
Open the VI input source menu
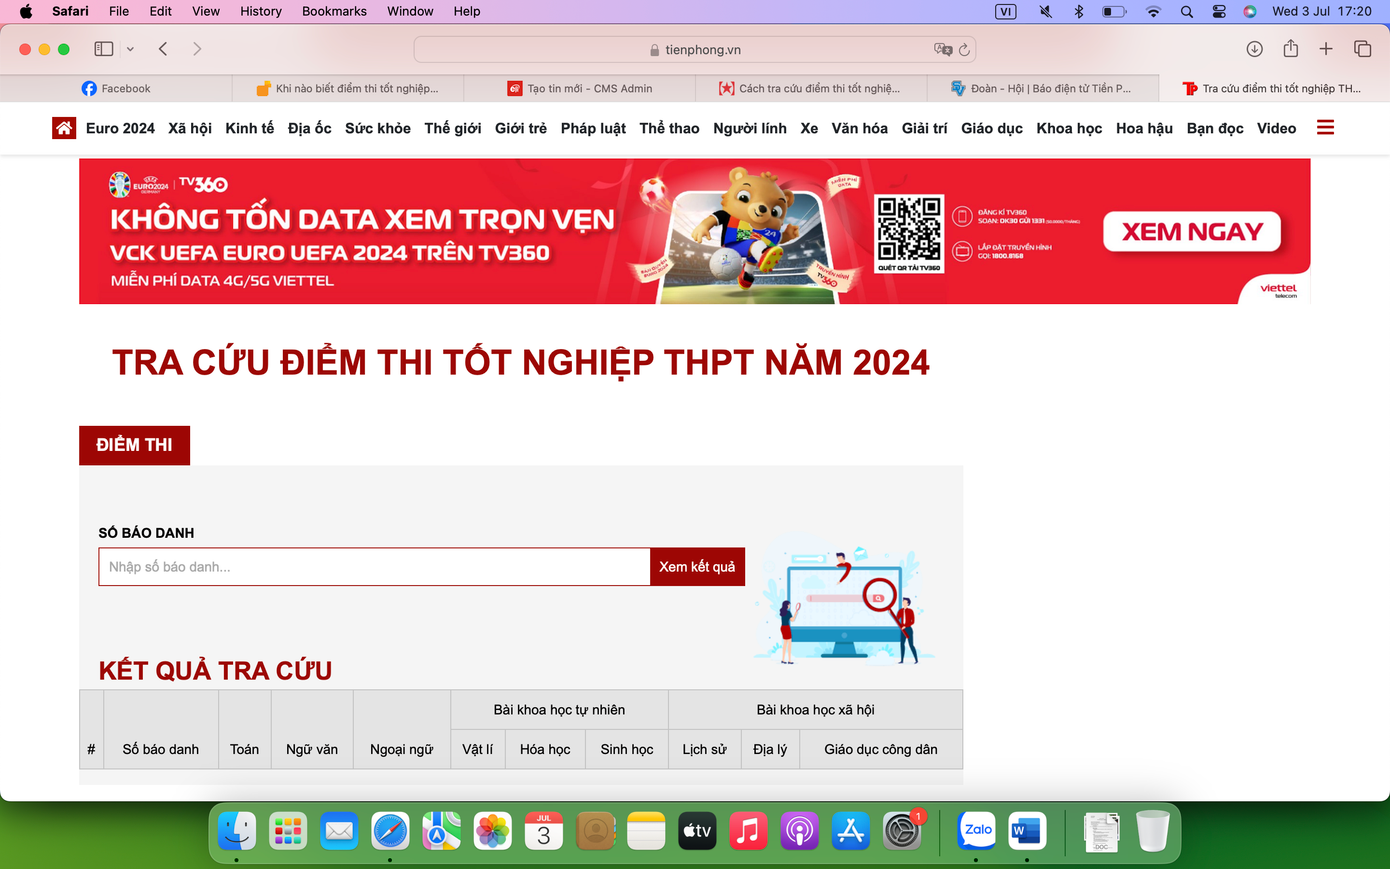1004,11
